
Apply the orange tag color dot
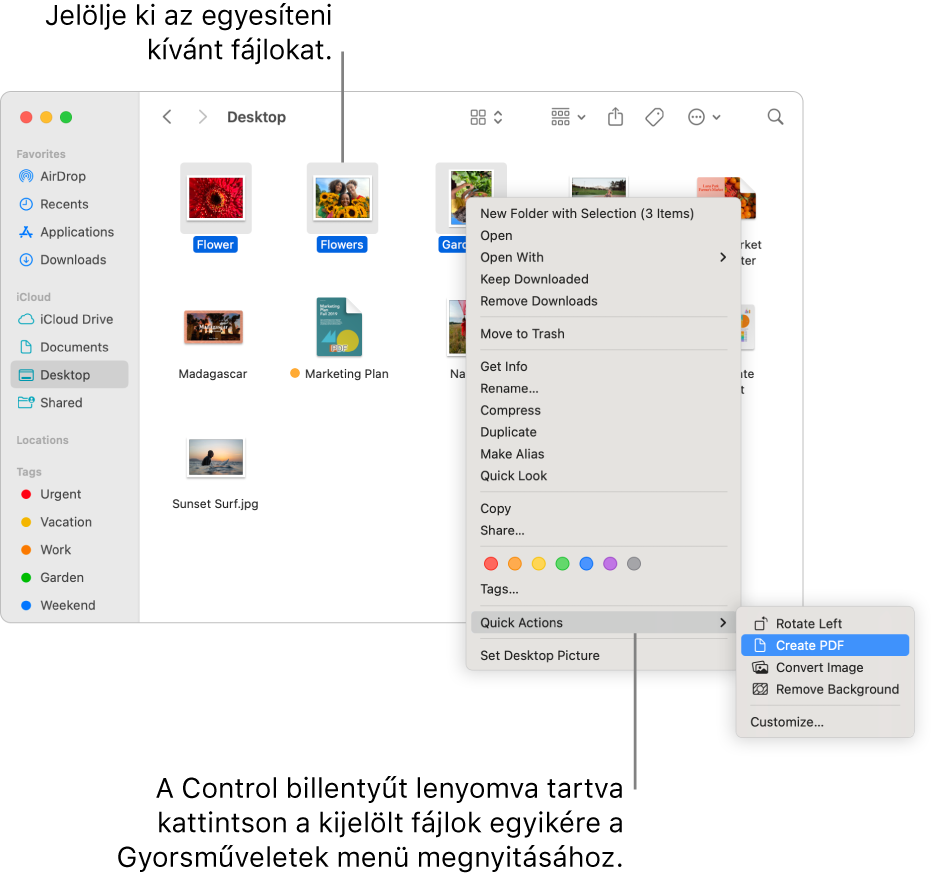515,564
